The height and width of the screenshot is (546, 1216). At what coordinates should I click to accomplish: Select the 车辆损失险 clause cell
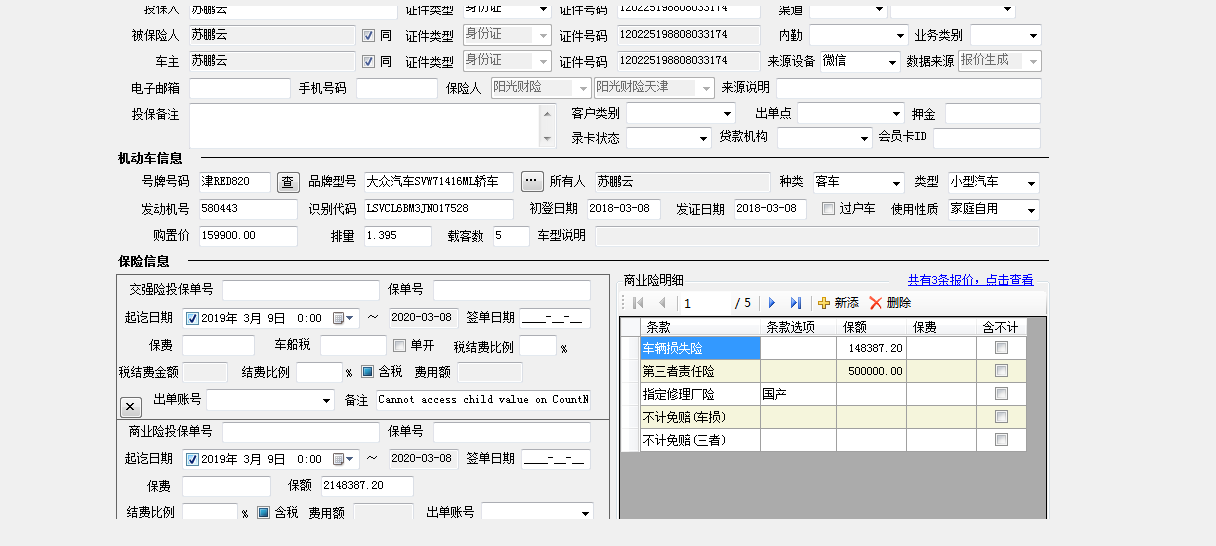(x=700, y=348)
